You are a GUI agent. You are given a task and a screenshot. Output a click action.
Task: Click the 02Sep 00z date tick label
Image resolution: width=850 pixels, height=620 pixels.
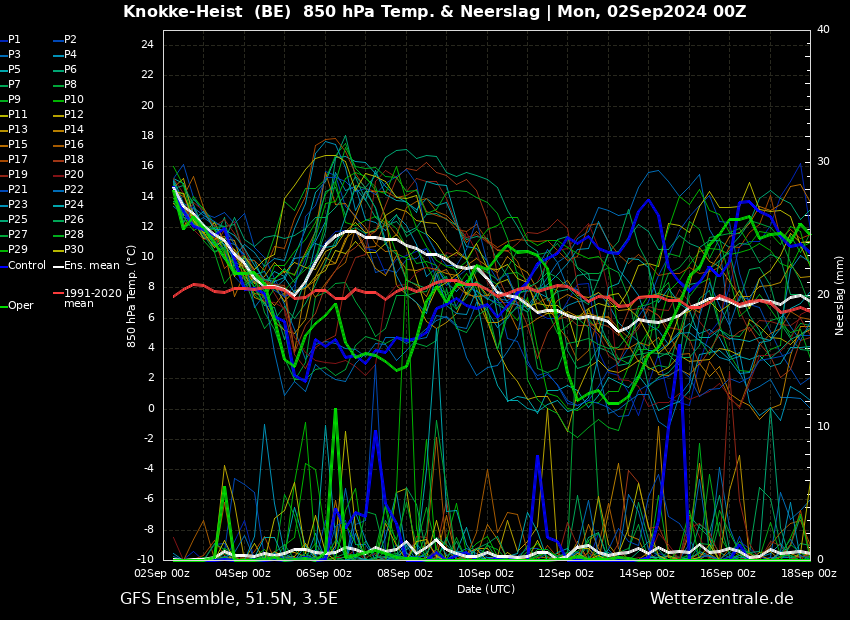tap(163, 573)
